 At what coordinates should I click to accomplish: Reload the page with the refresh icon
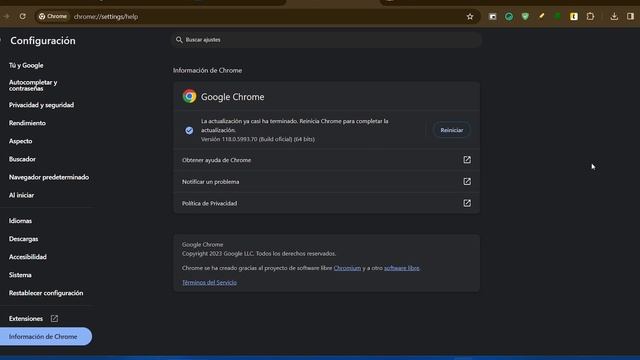pyautogui.click(x=22, y=16)
